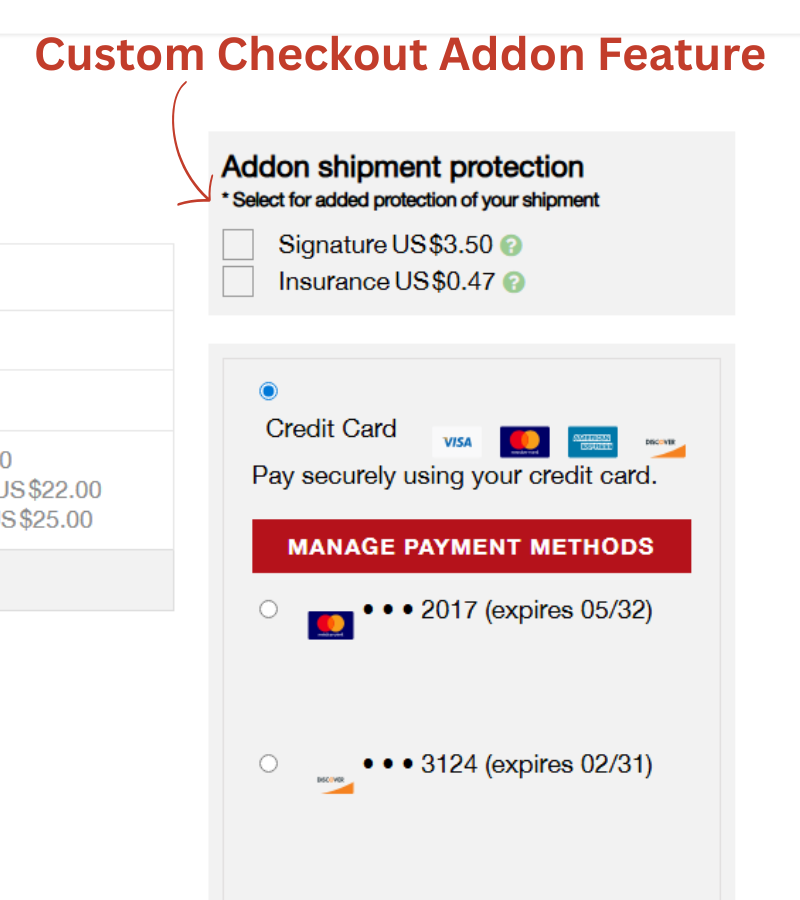Open Manage Payment Methods
Screen dimensions: 800x900
coord(471,547)
